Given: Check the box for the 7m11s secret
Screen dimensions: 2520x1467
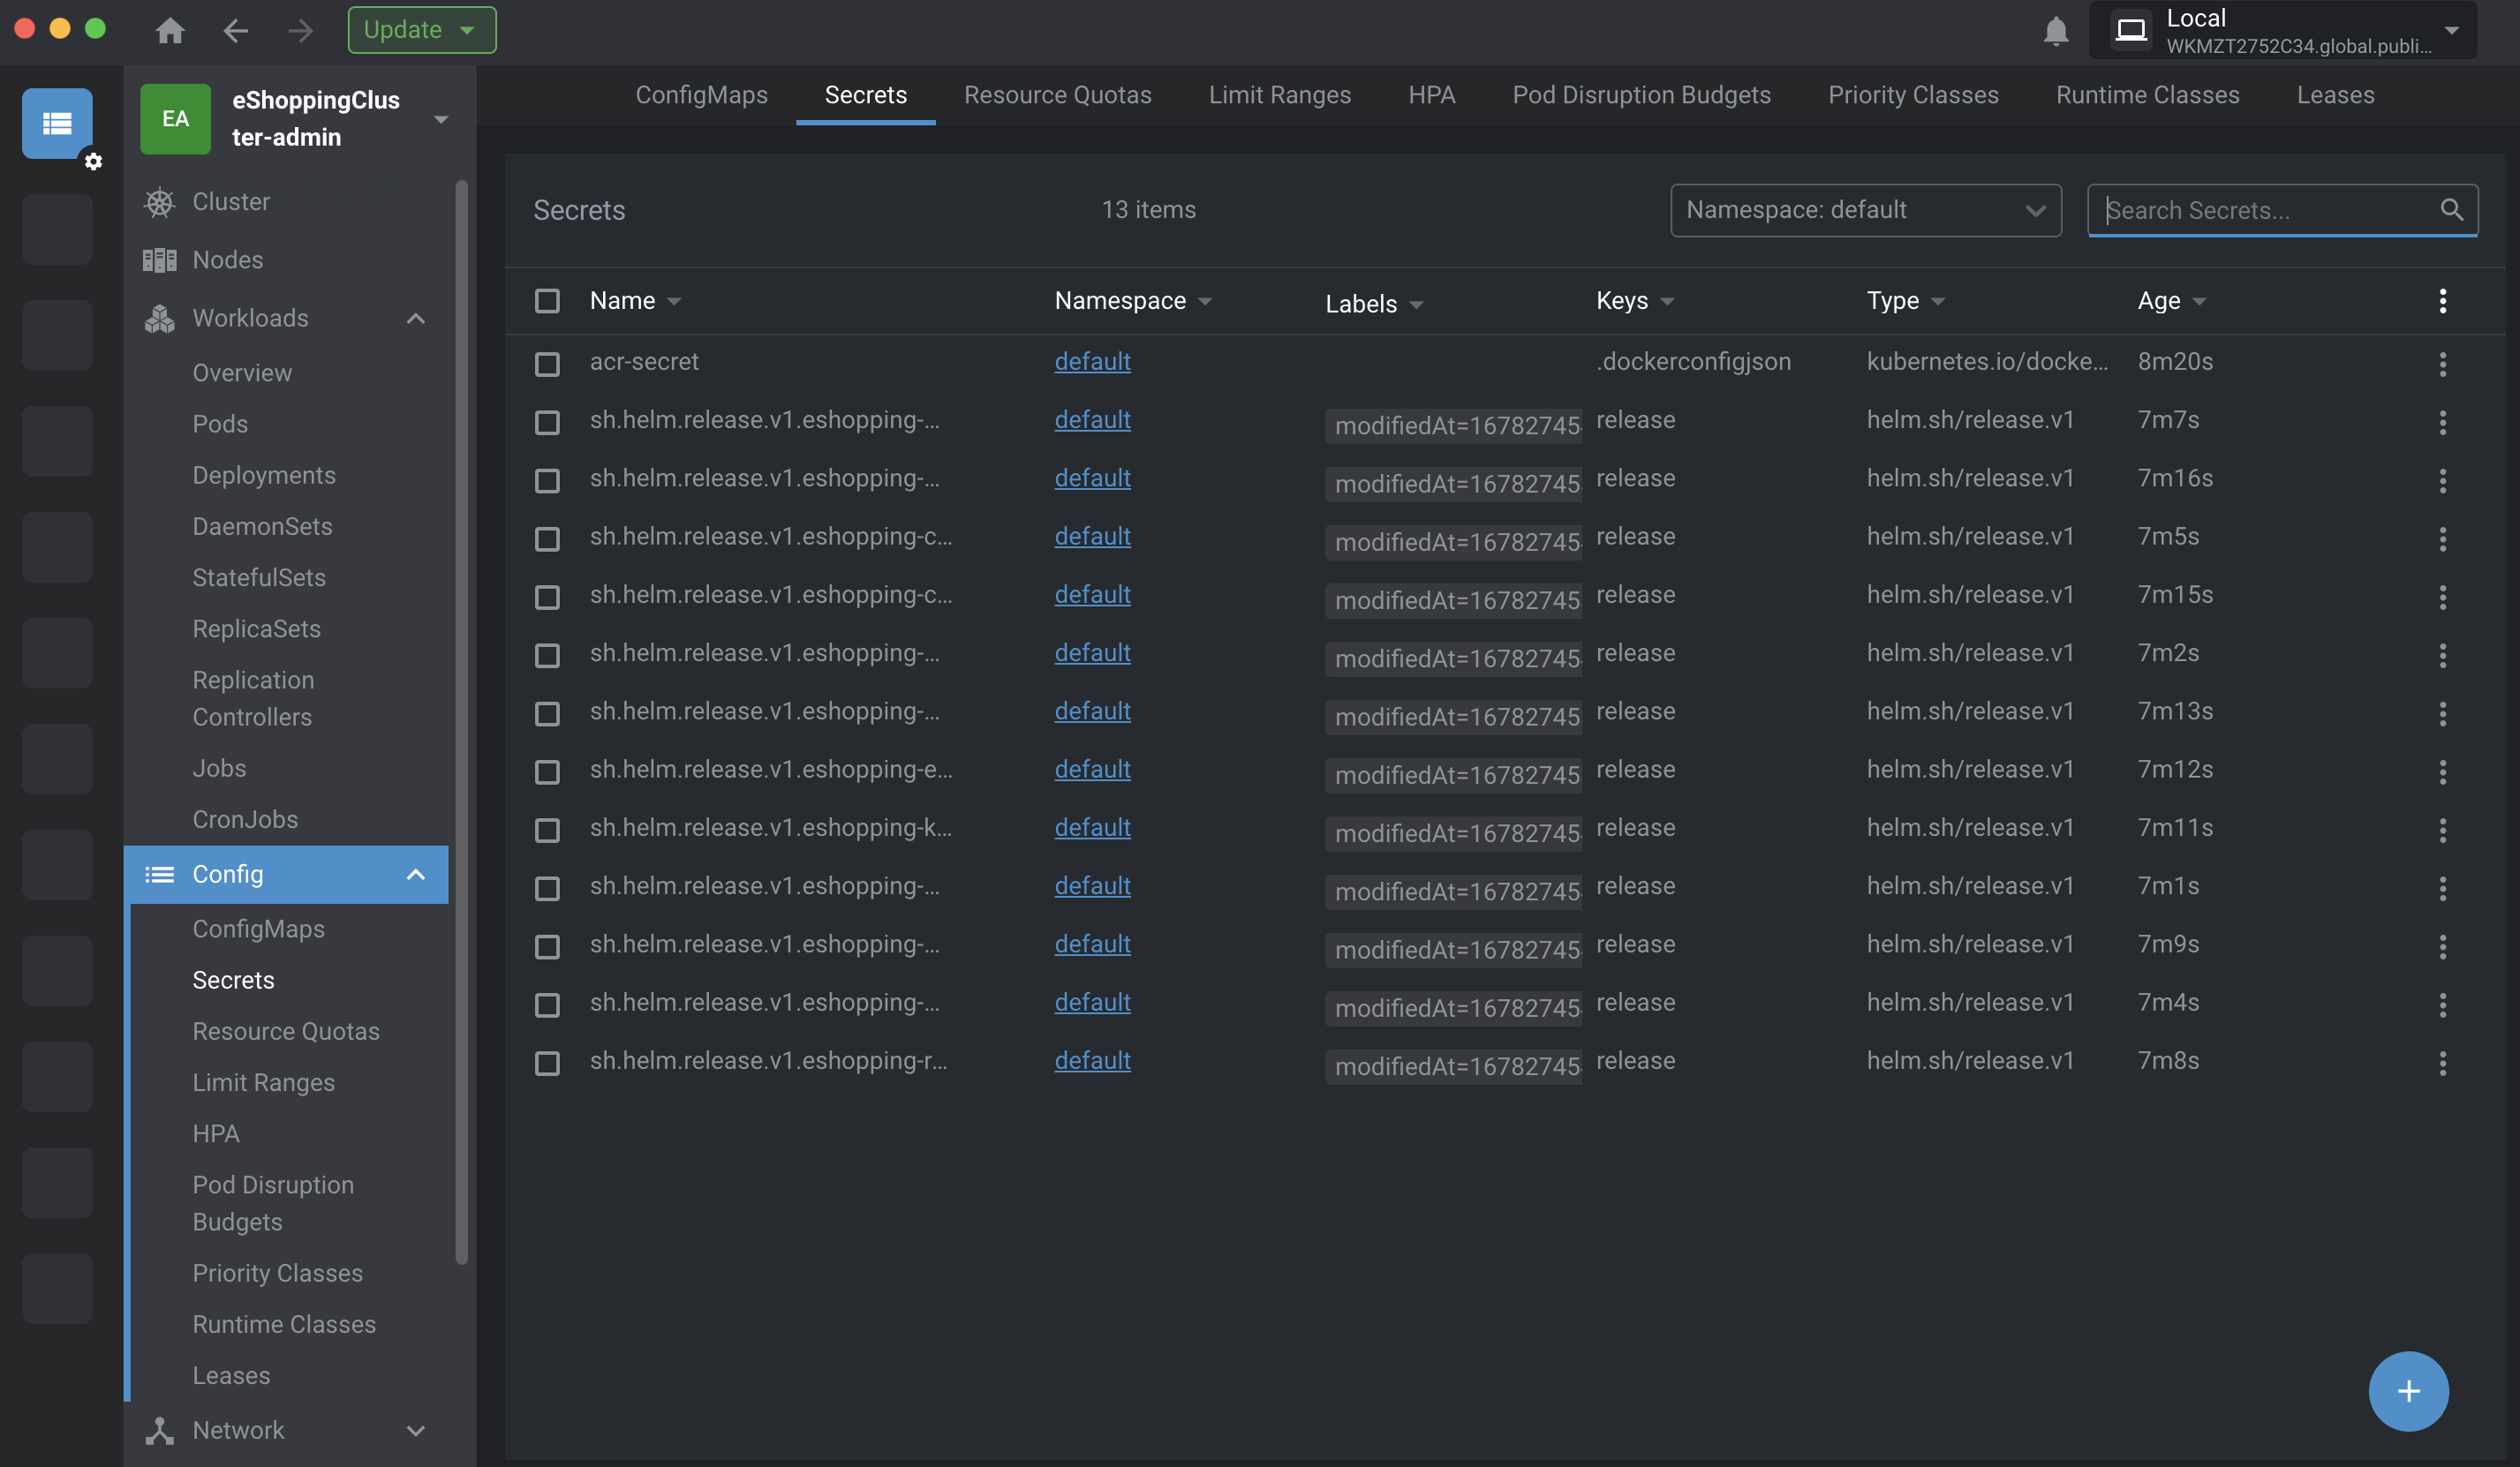Looking at the screenshot, I should click(x=547, y=830).
